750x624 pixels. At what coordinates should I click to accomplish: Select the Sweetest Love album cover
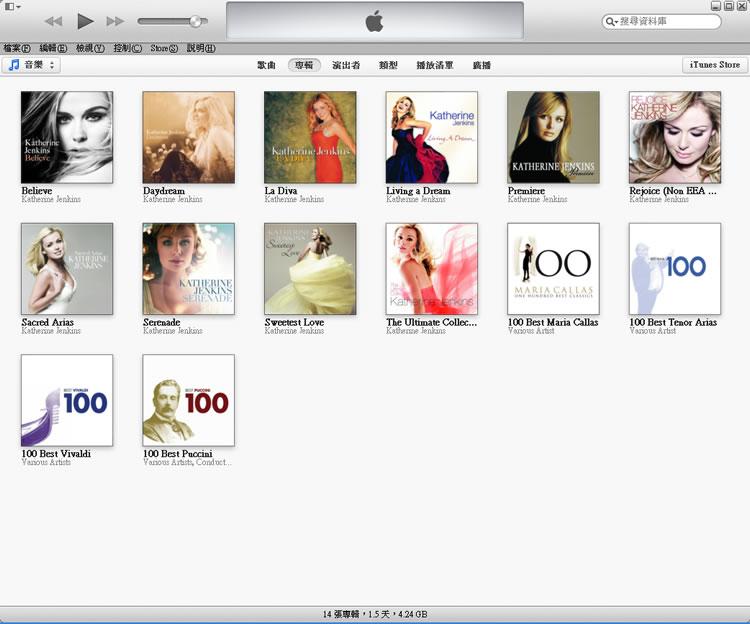pos(310,269)
